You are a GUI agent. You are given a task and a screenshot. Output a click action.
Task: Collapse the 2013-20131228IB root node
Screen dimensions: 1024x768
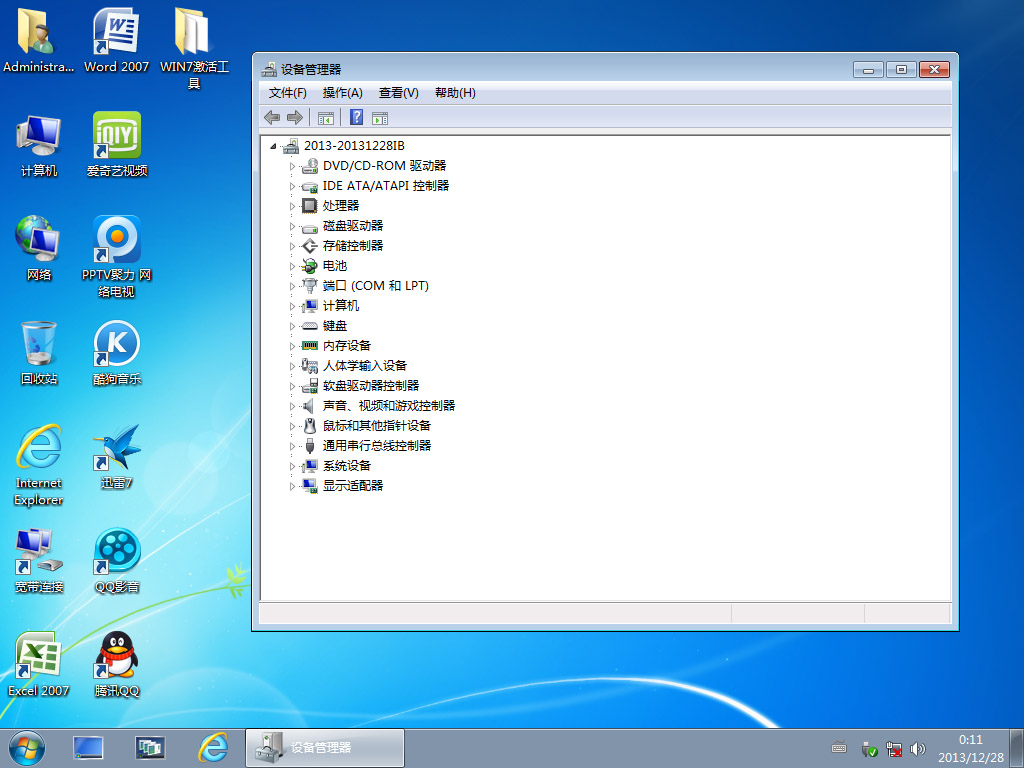(273, 146)
